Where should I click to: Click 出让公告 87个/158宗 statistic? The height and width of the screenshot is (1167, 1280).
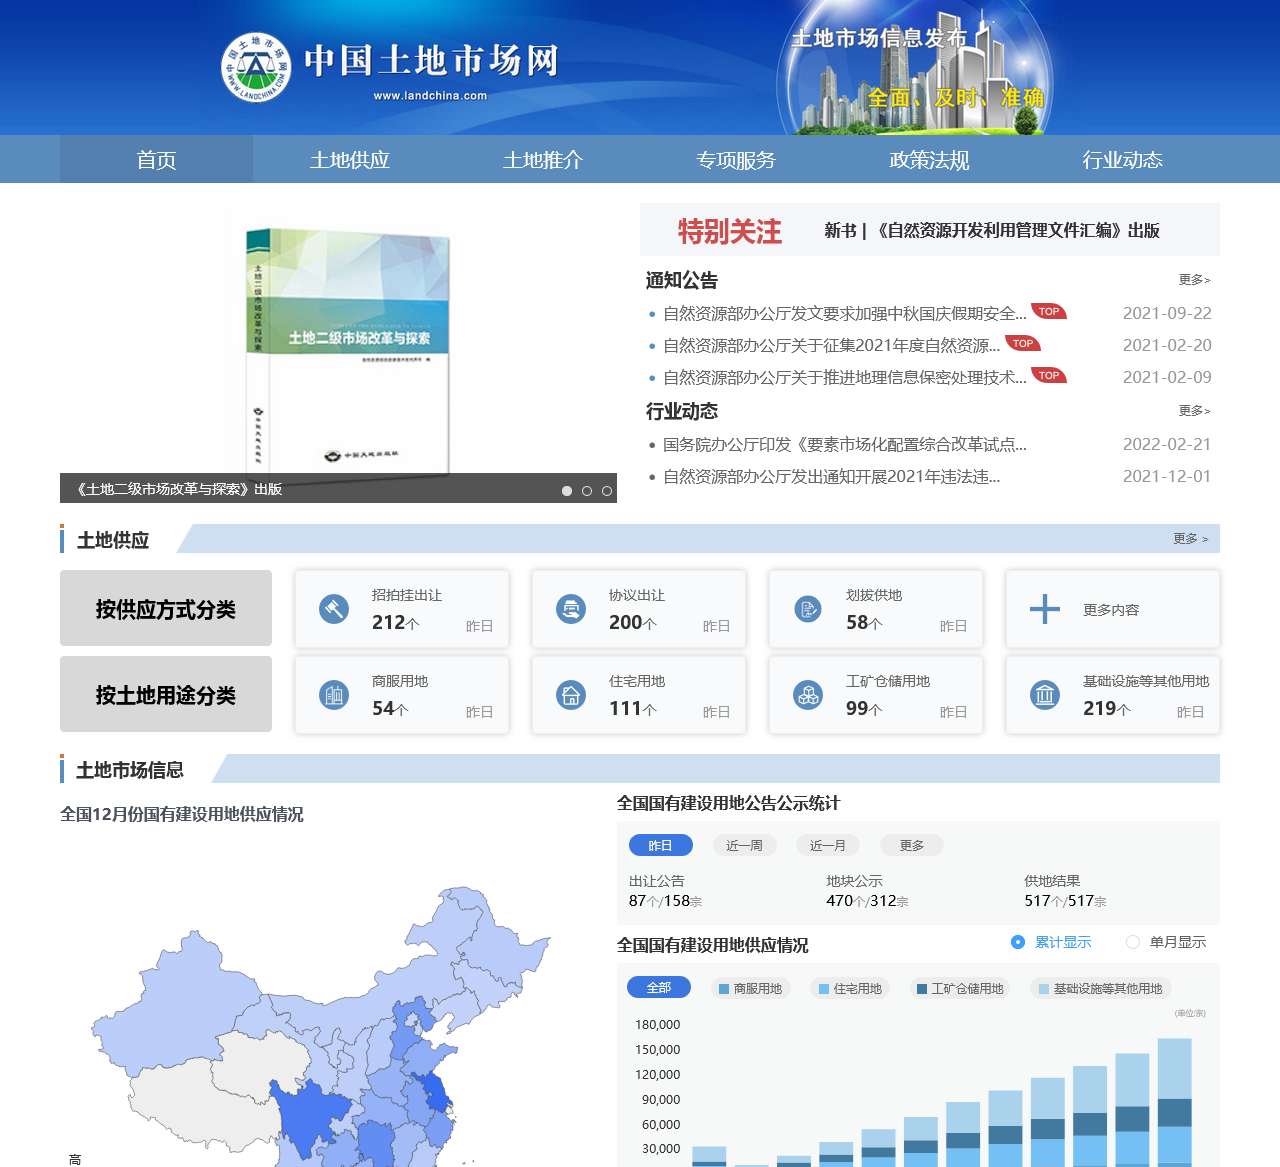[x=666, y=891]
